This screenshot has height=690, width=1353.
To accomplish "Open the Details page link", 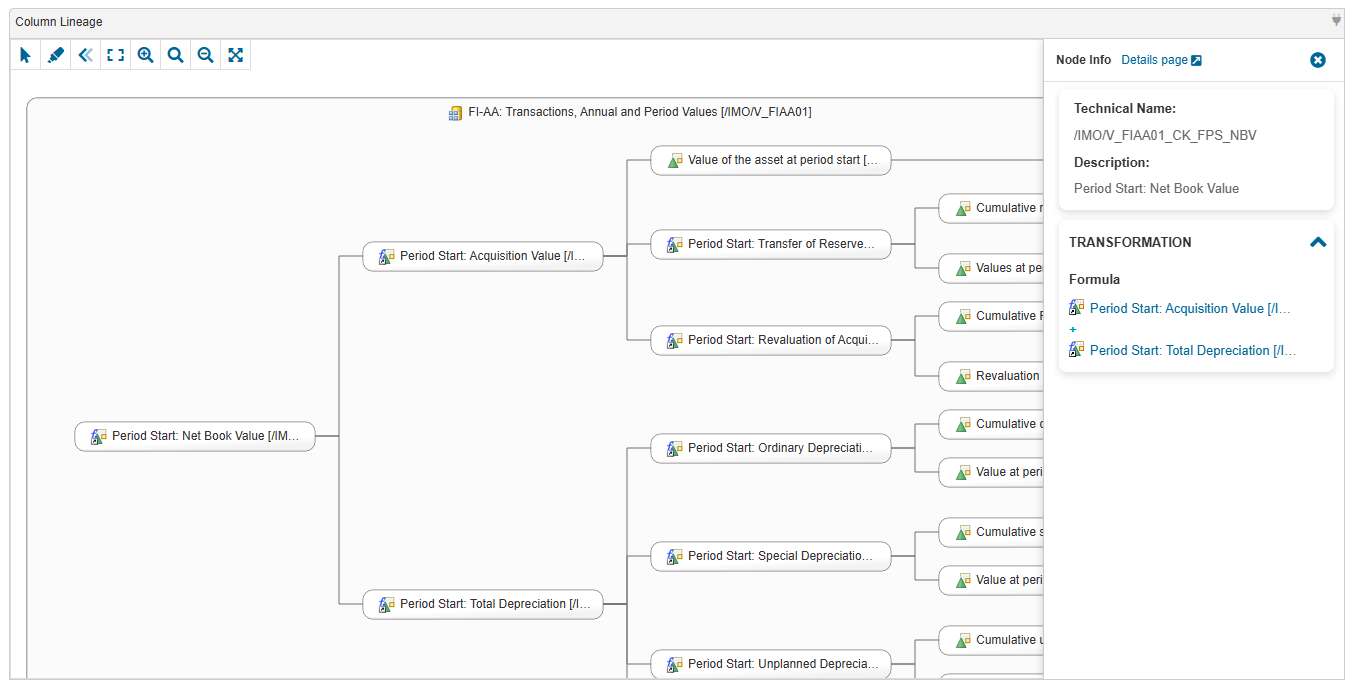I will pyautogui.click(x=1161, y=60).
